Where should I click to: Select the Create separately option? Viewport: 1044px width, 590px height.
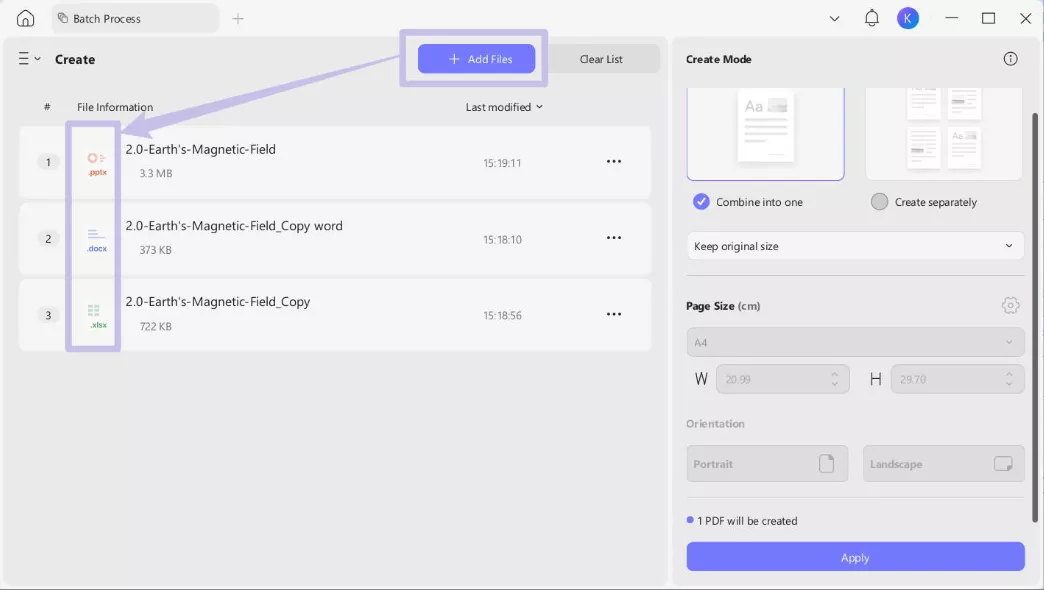(x=879, y=202)
